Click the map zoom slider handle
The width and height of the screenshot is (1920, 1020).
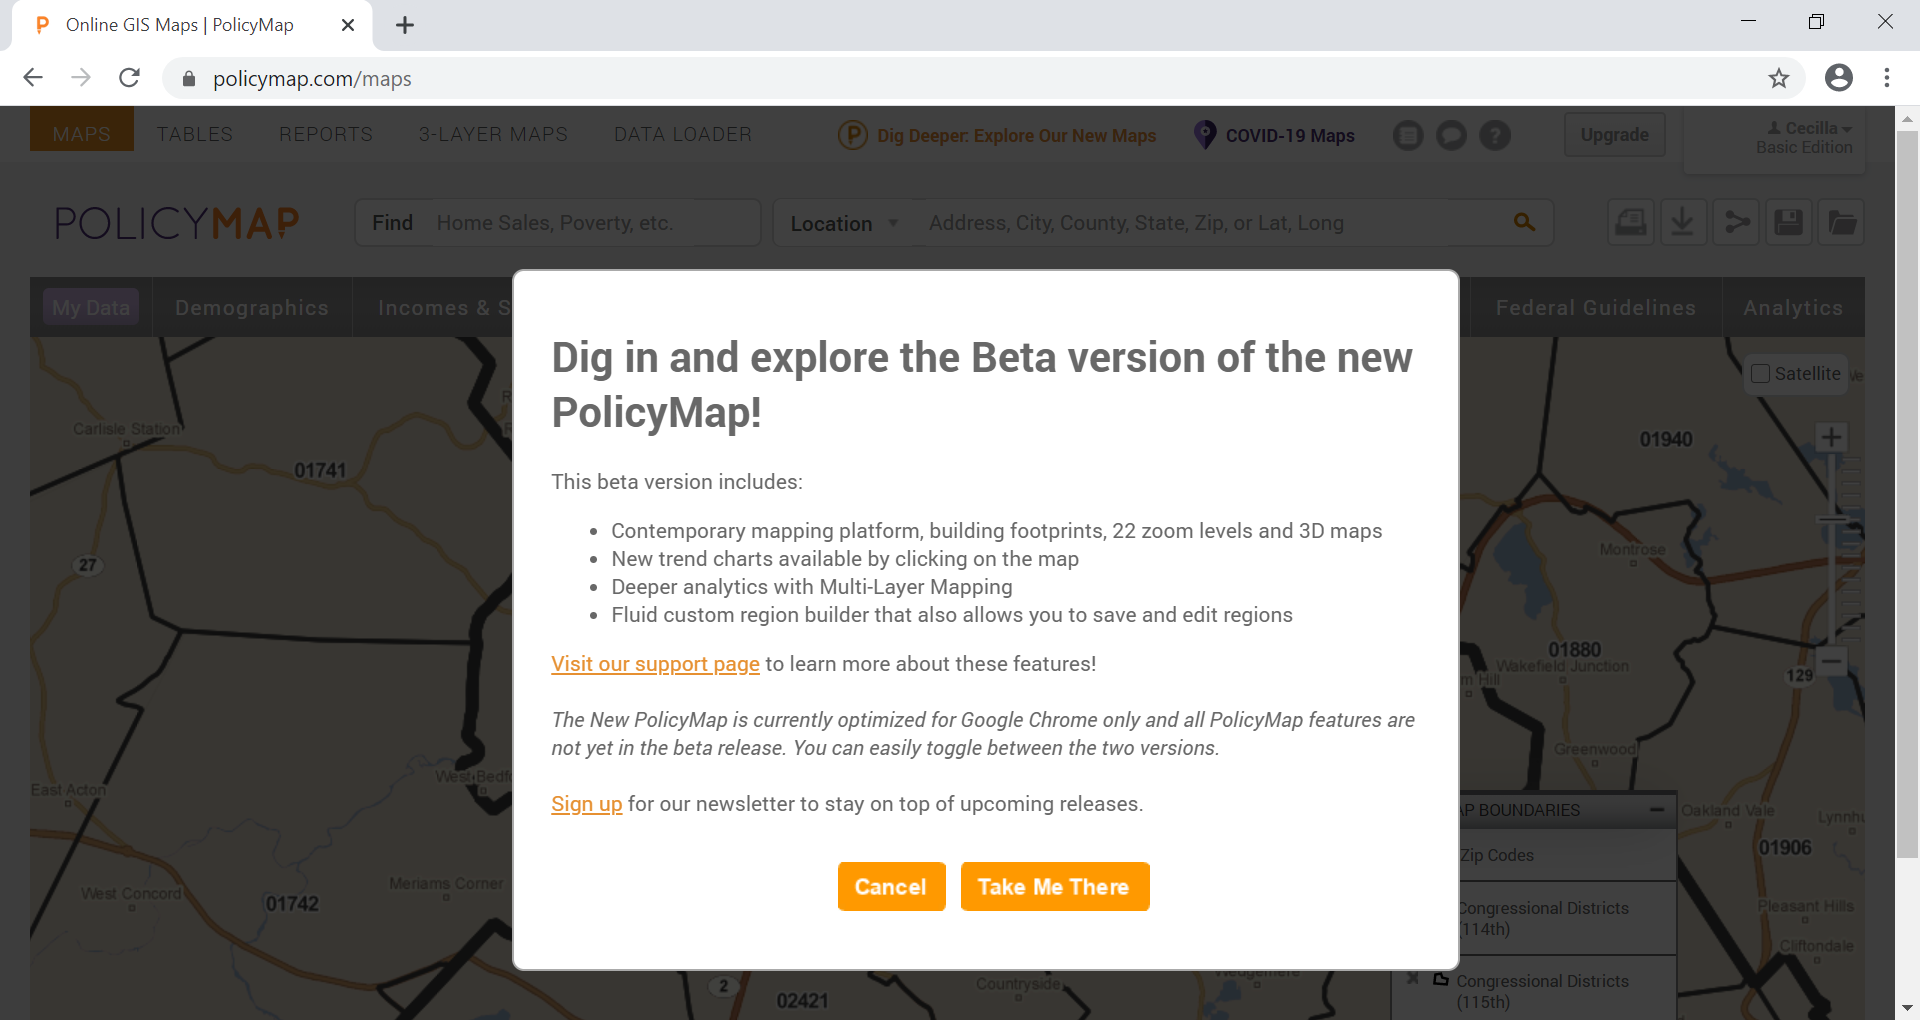click(x=1832, y=519)
